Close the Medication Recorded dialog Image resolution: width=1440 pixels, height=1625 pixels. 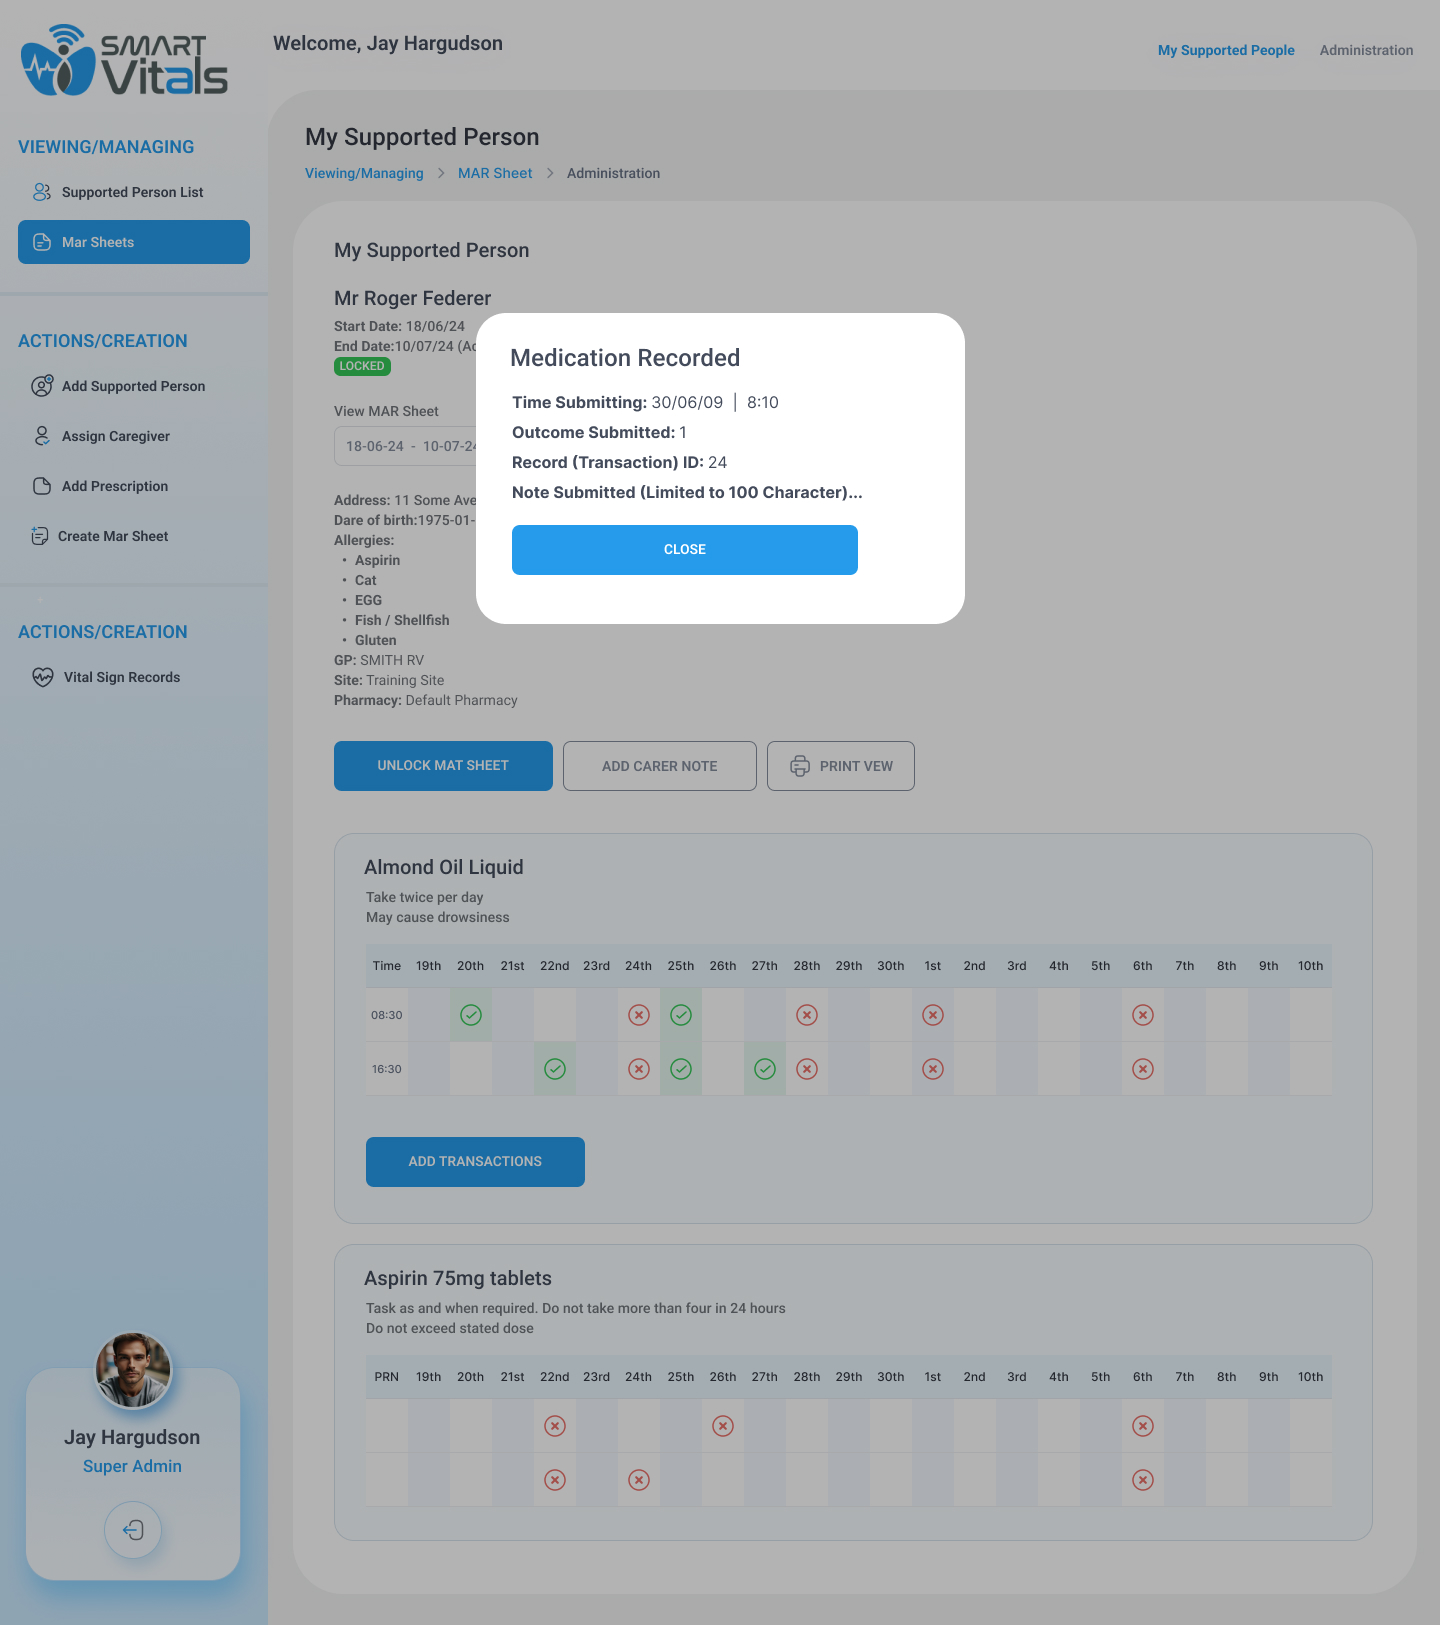point(685,550)
